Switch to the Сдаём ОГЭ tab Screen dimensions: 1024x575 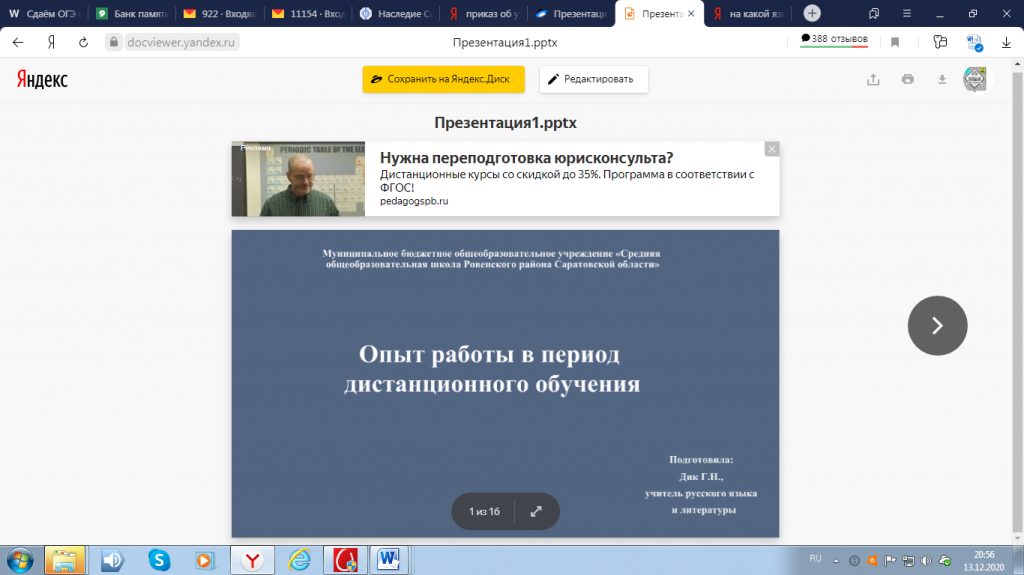click(44, 14)
